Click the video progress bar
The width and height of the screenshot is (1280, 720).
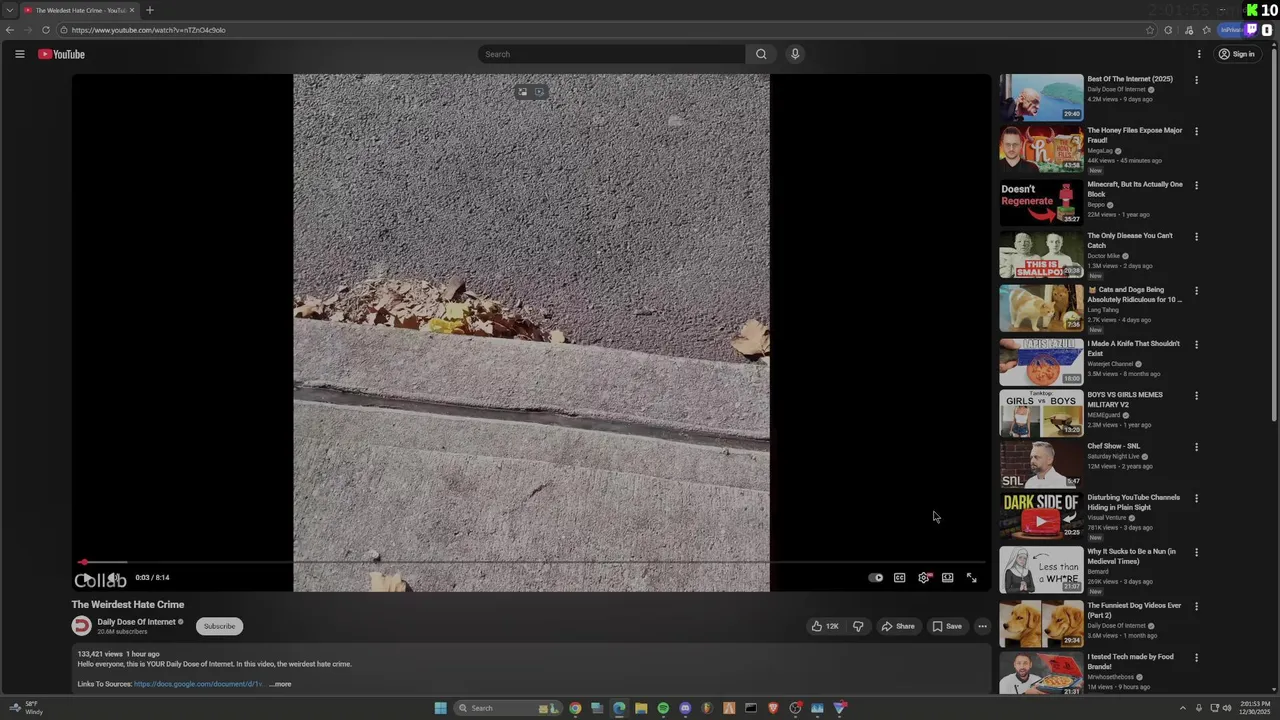(531, 562)
